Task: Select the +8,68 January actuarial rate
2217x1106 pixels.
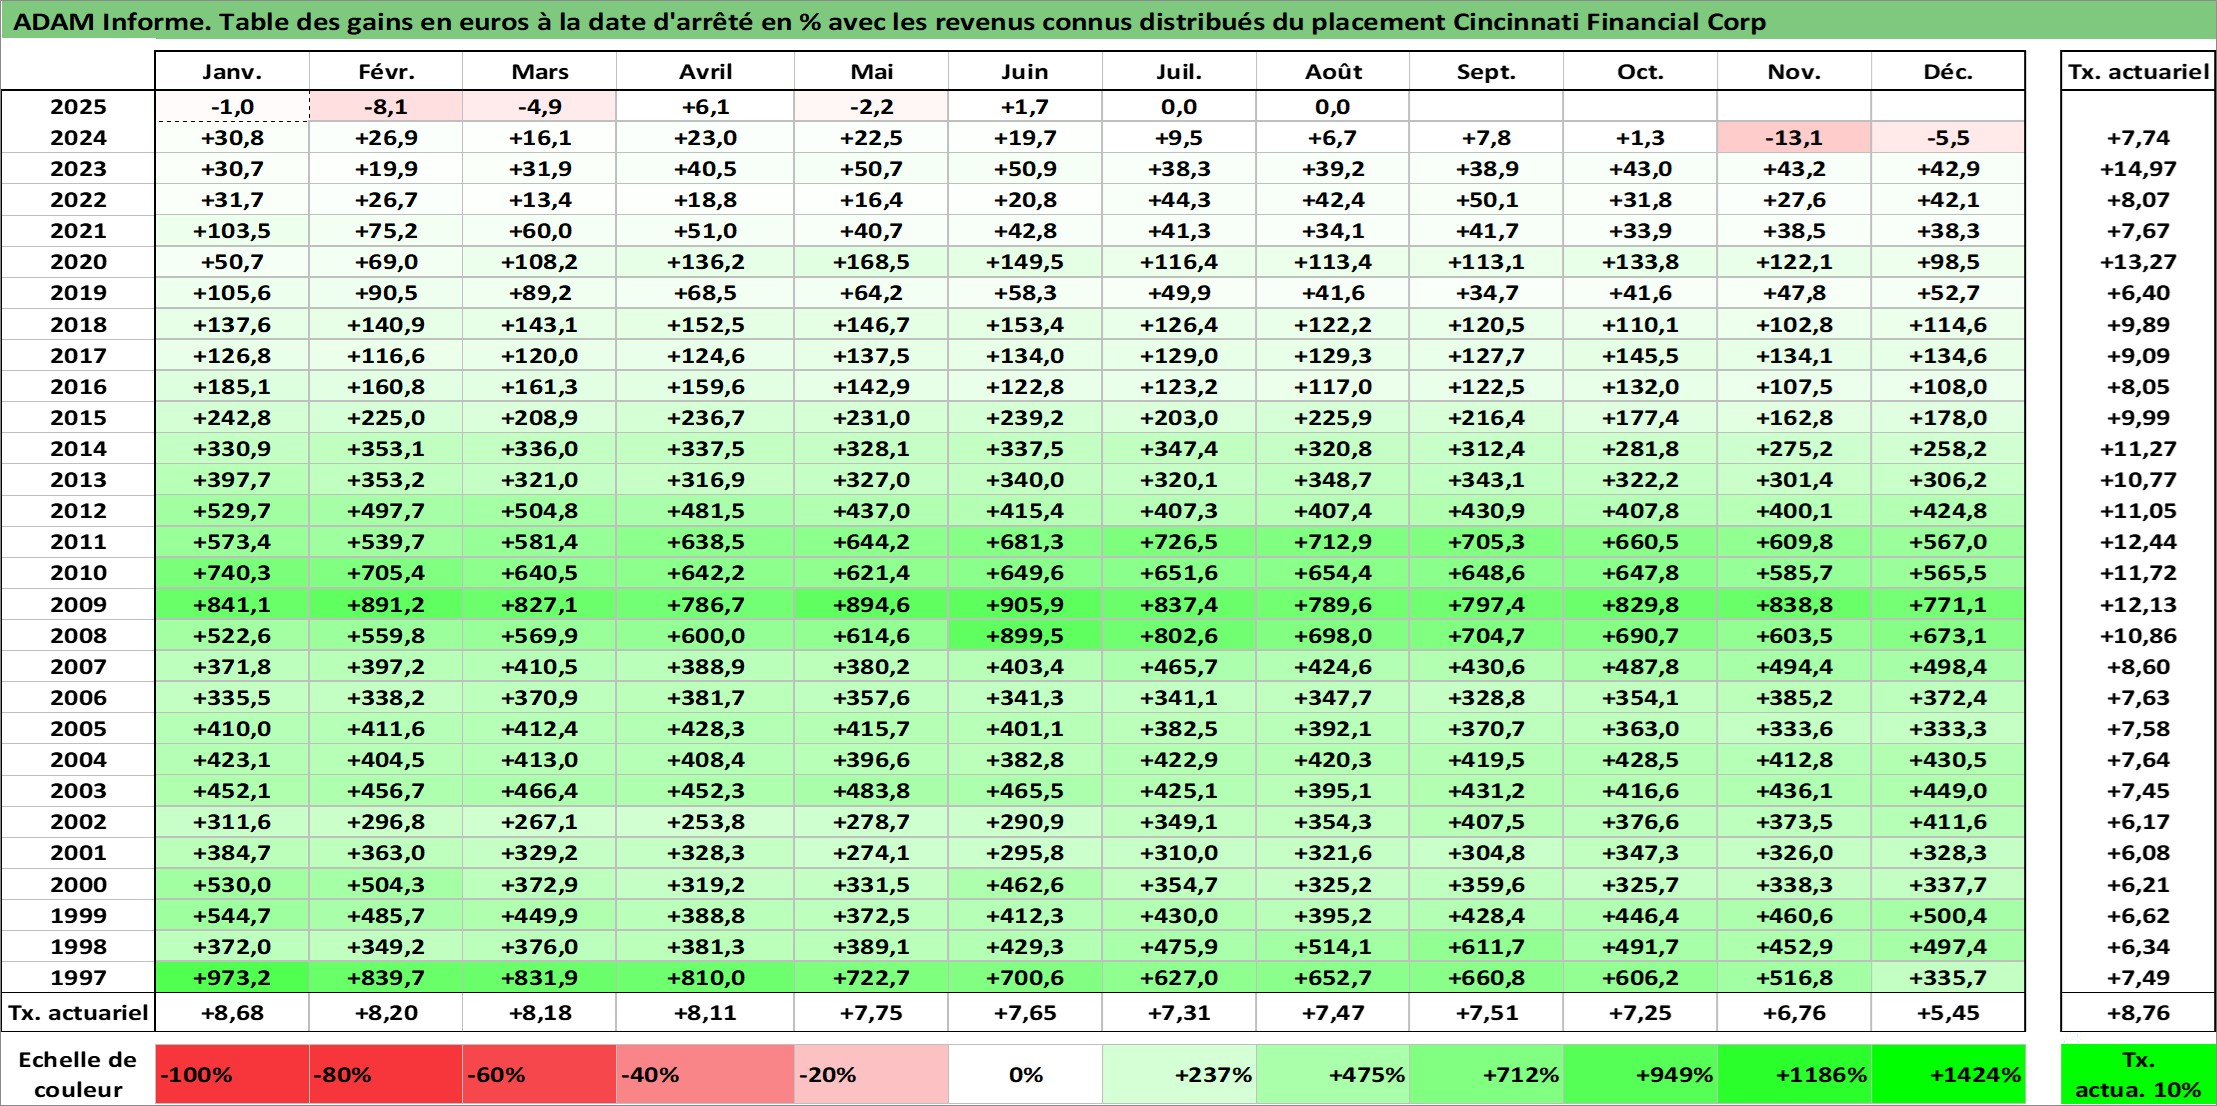Action: tap(232, 1012)
